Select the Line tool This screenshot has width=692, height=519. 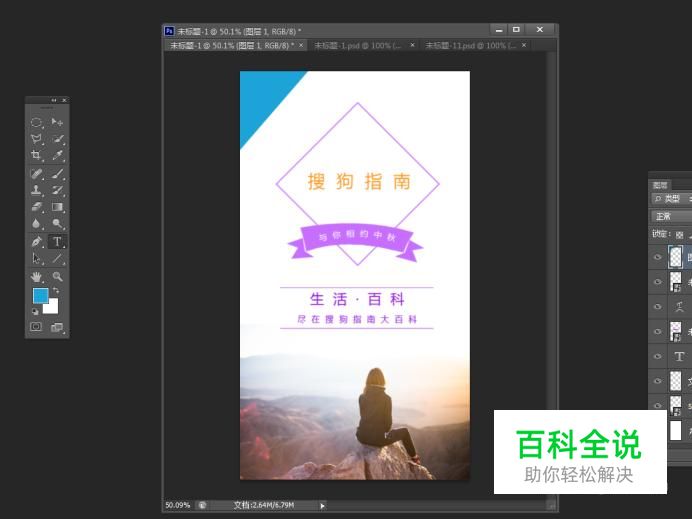[57, 259]
